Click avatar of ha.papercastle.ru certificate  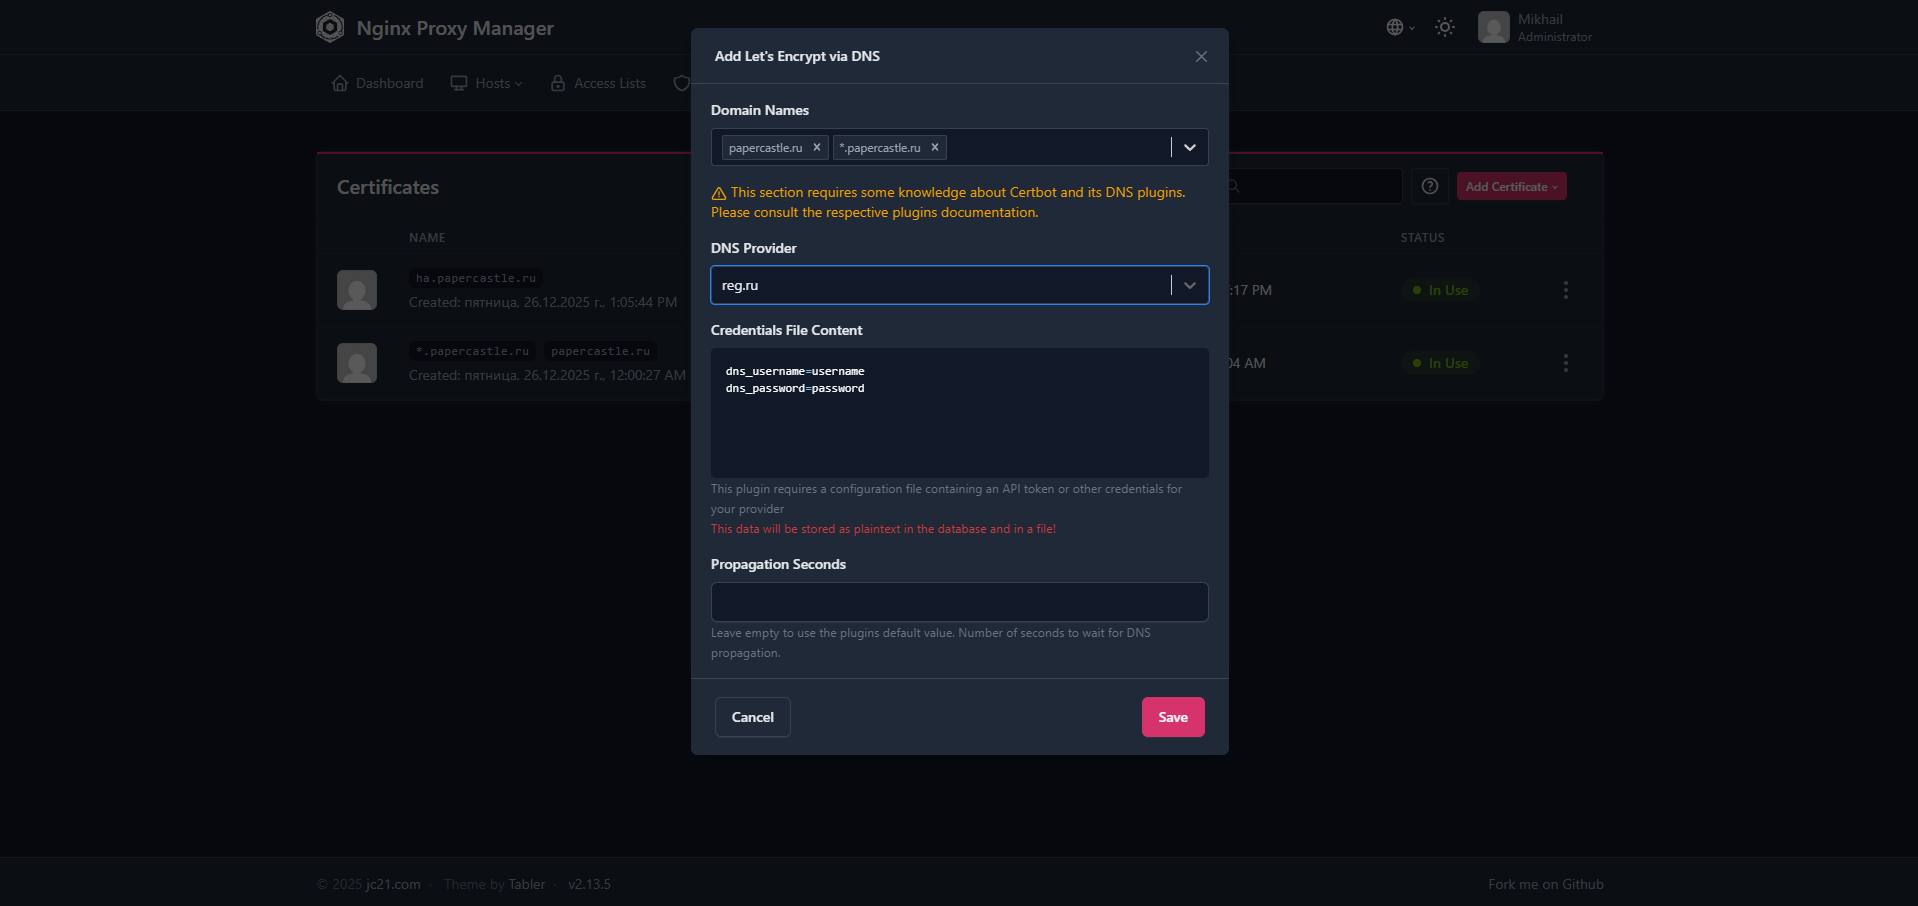pos(357,290)
